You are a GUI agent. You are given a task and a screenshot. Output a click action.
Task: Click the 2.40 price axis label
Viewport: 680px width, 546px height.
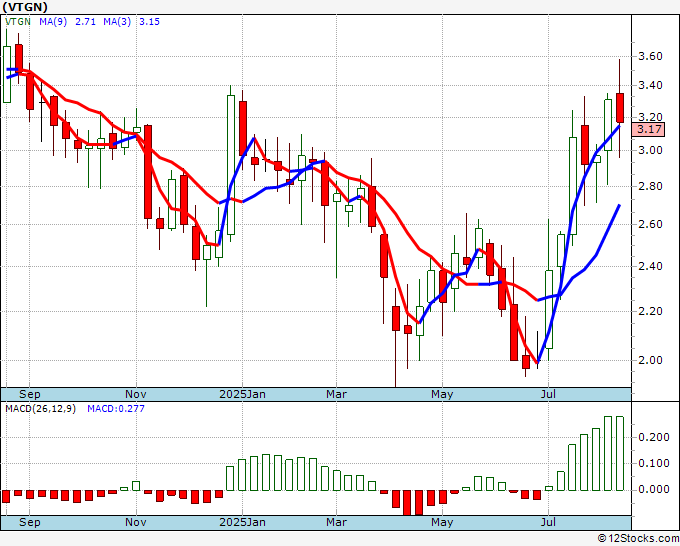(x=650, y=266)
